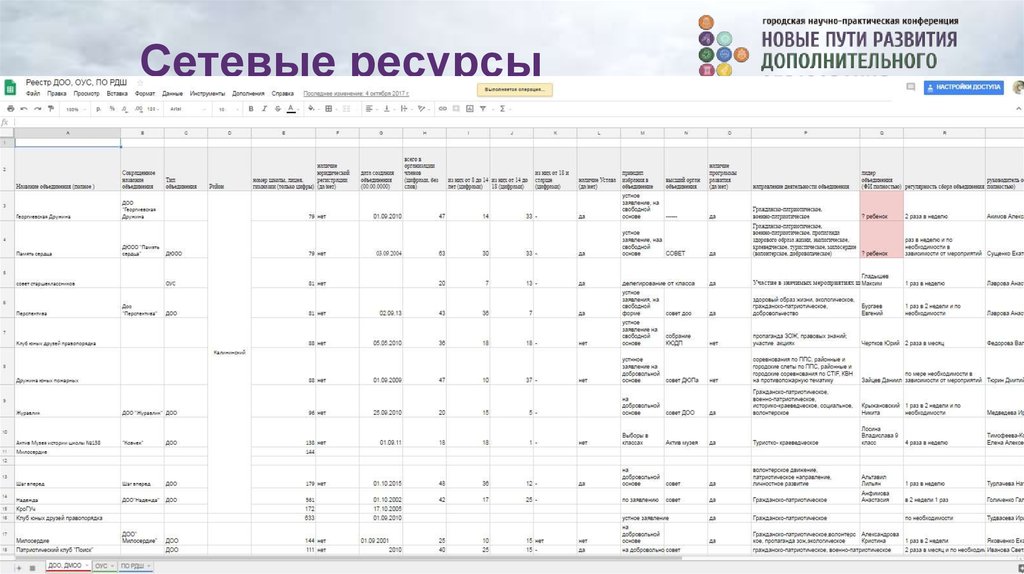Screen dimensions: 1024x574
Task: Open the ОУС sheet tab dropdown arrow
Action: coord(112,566)
